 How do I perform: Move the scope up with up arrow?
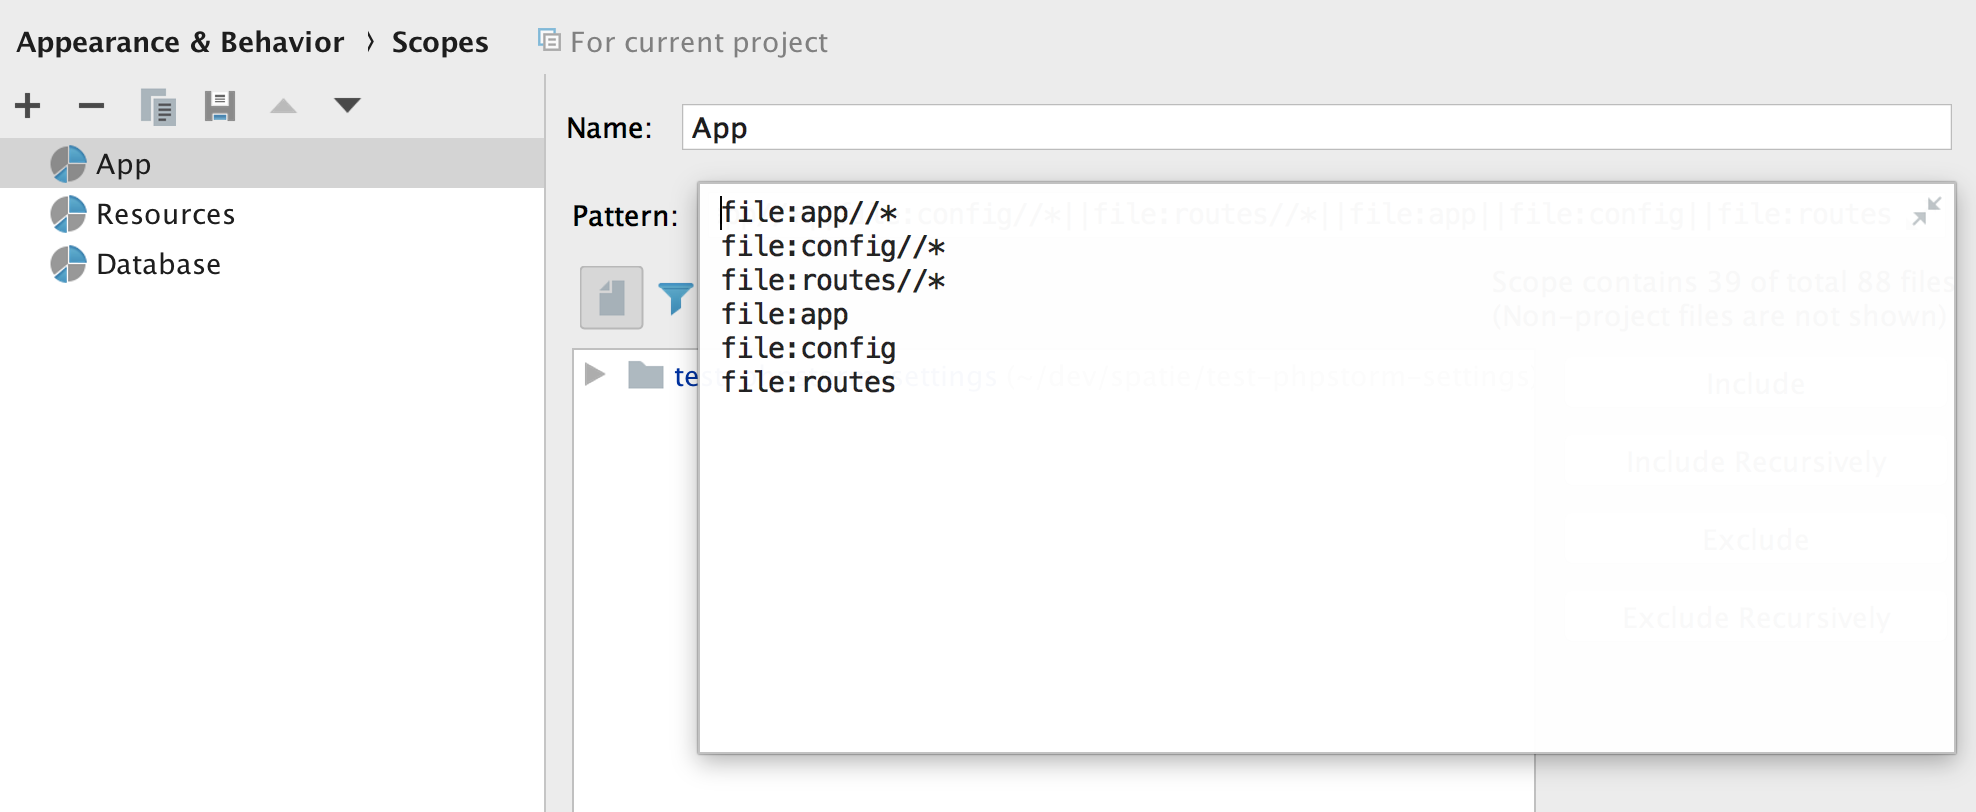tap(283, 105)
